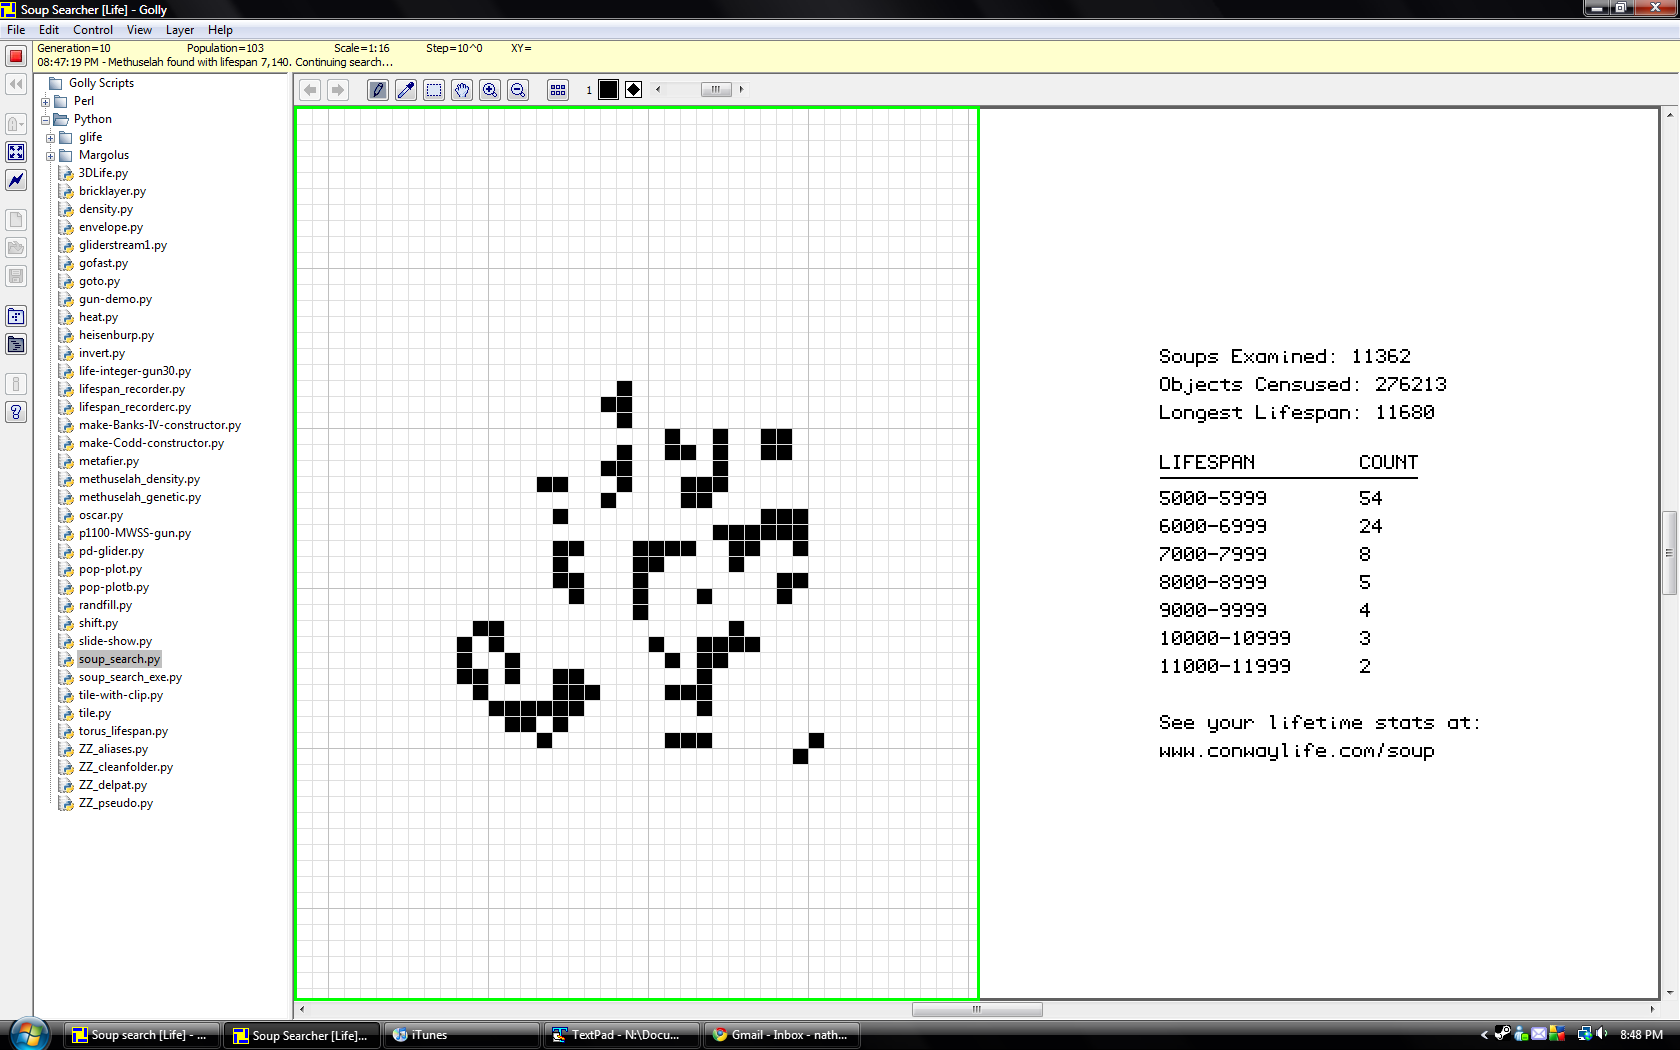1680x1050 pixels.
Task: Click the reset/rewind pattern icon
Action: [x=16, y=84]
